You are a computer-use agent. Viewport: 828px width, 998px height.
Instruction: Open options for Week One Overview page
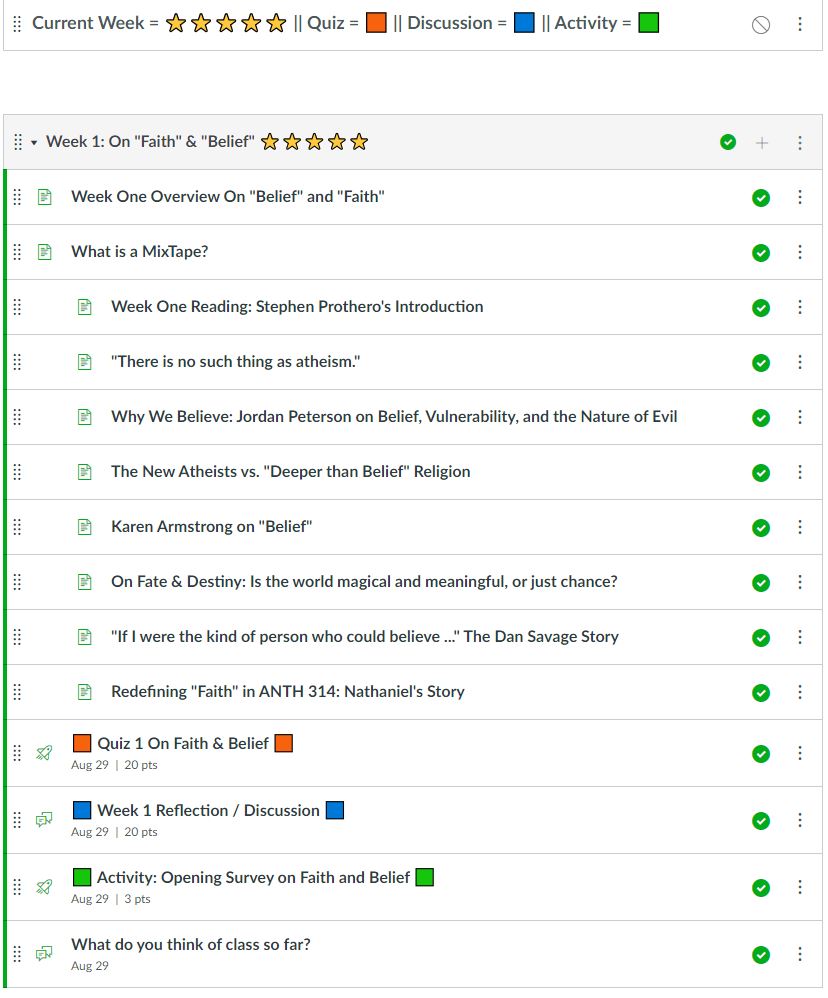[799, 197]
